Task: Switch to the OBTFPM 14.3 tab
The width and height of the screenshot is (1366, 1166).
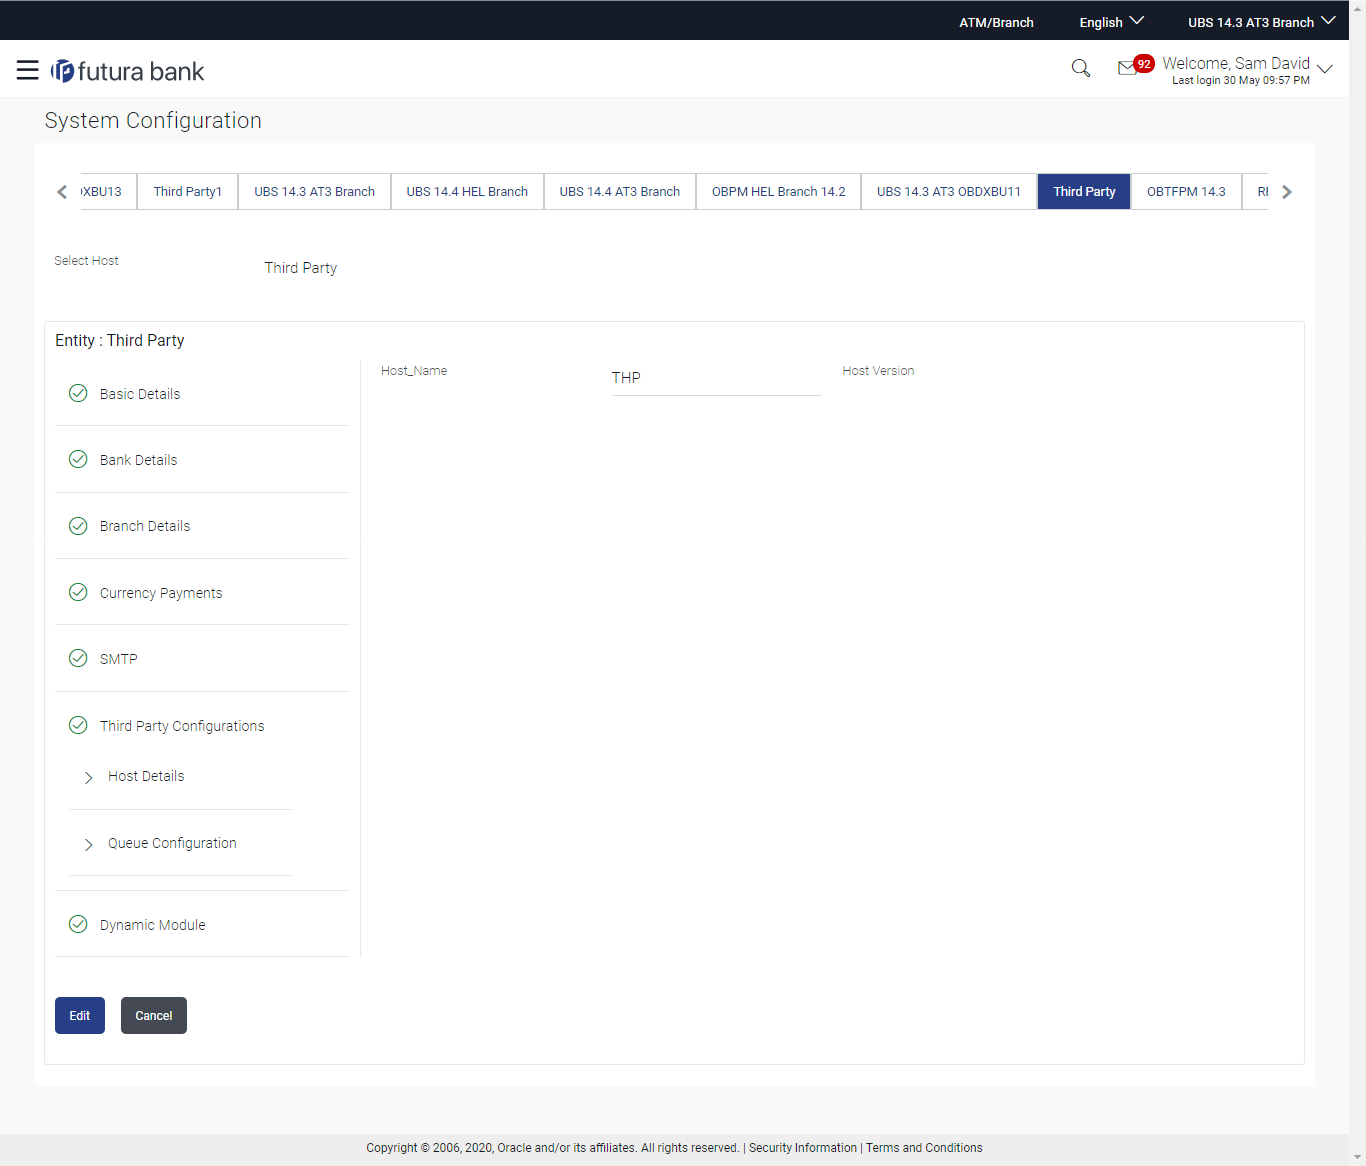Action: click(x=1186, y=191)
